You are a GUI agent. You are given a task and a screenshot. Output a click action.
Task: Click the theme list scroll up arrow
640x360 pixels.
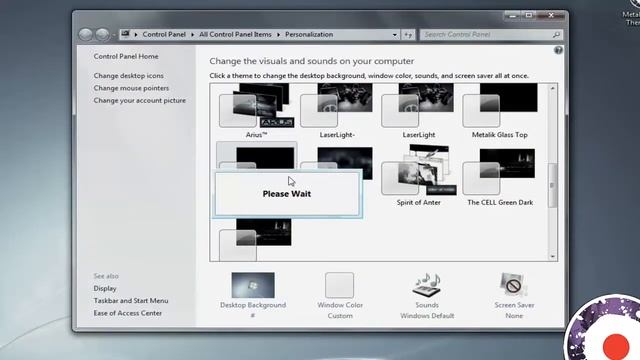click(552, 88)
